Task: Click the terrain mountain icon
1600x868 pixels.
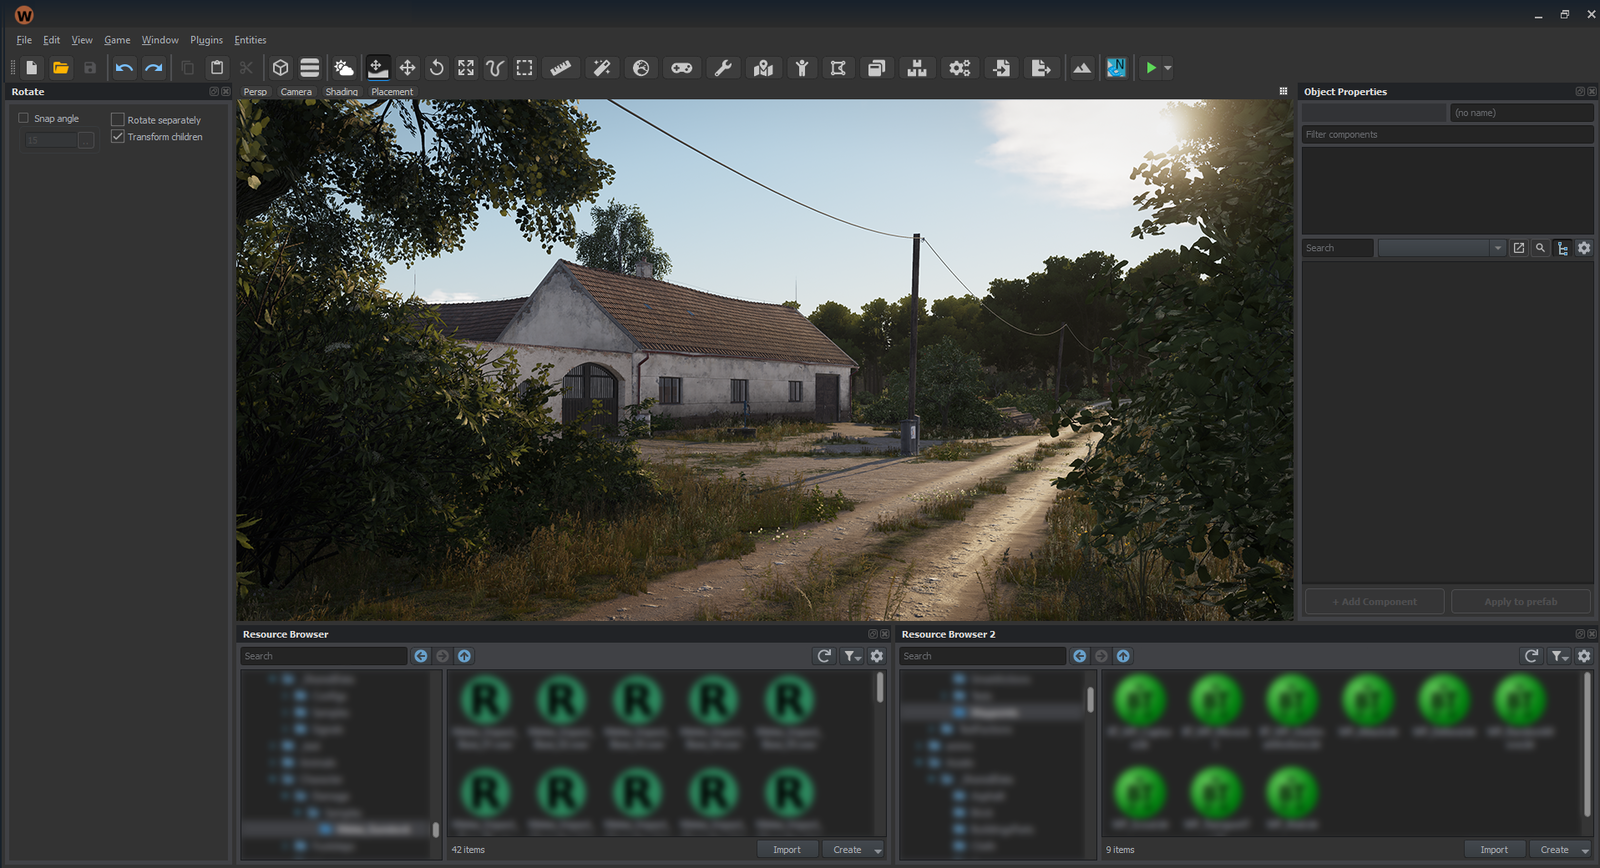Action: (x=1082, y=68)
